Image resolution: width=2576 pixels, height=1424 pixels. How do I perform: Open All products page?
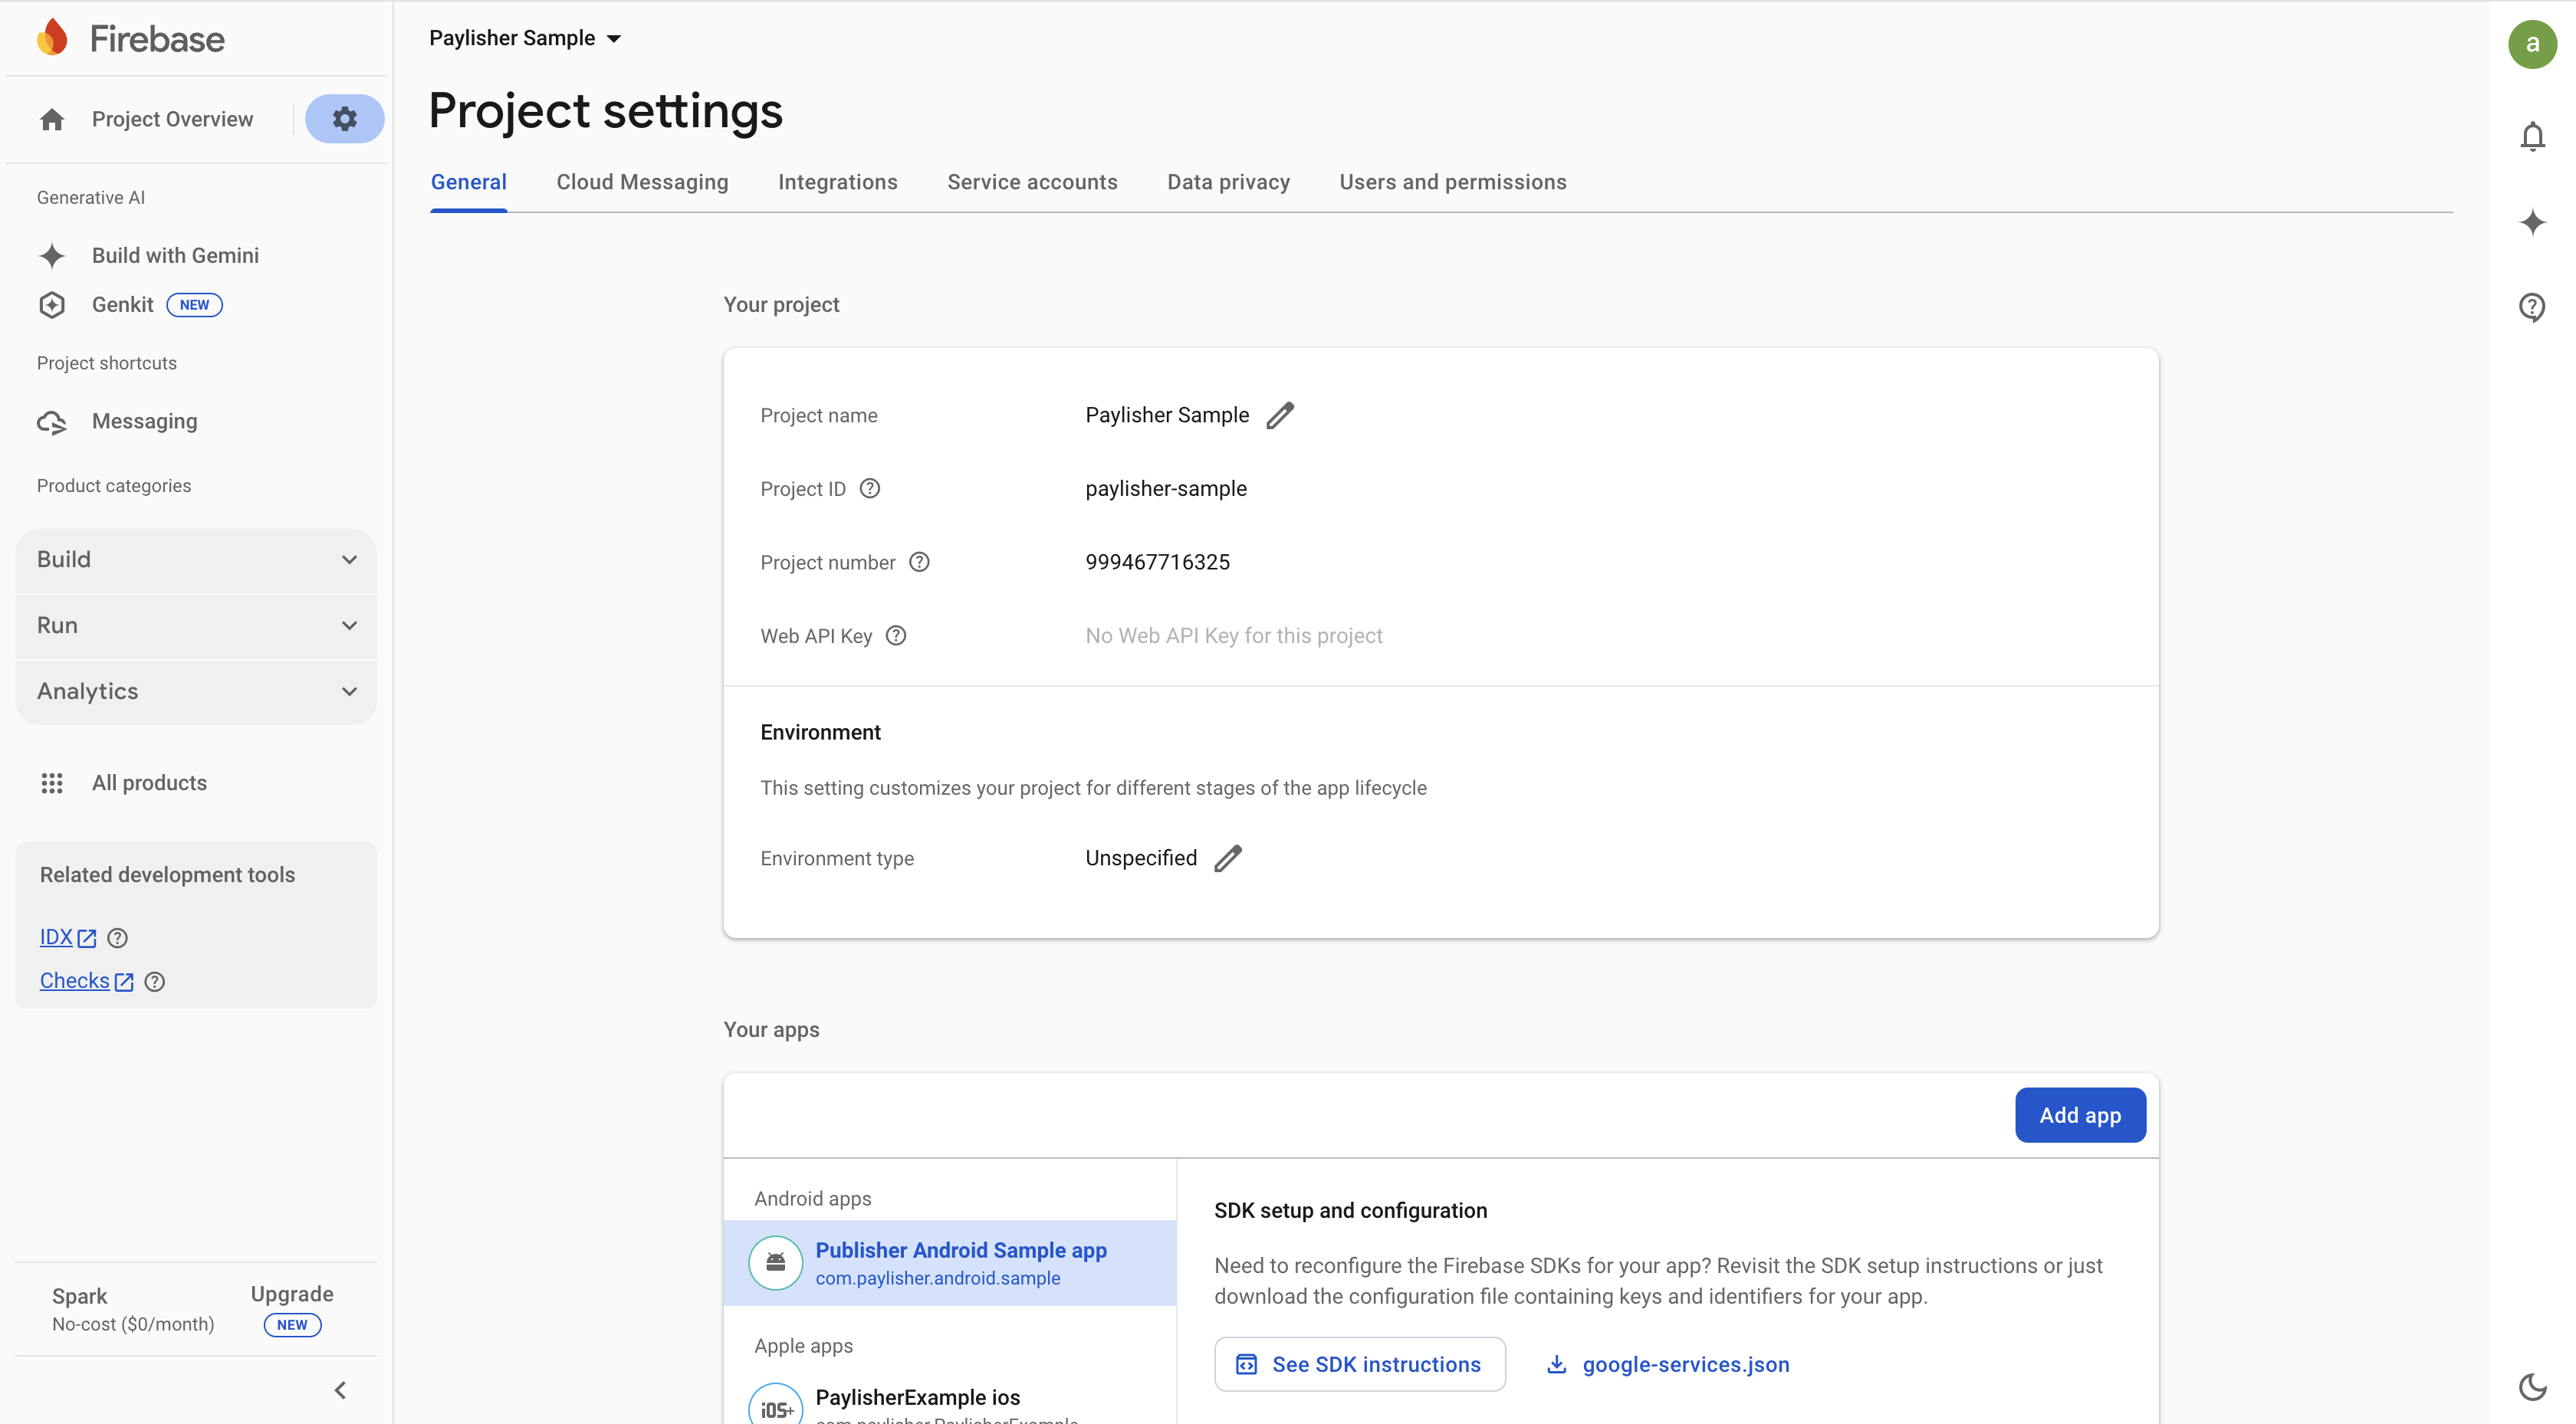pyautogui.click(x=149, y=783)
